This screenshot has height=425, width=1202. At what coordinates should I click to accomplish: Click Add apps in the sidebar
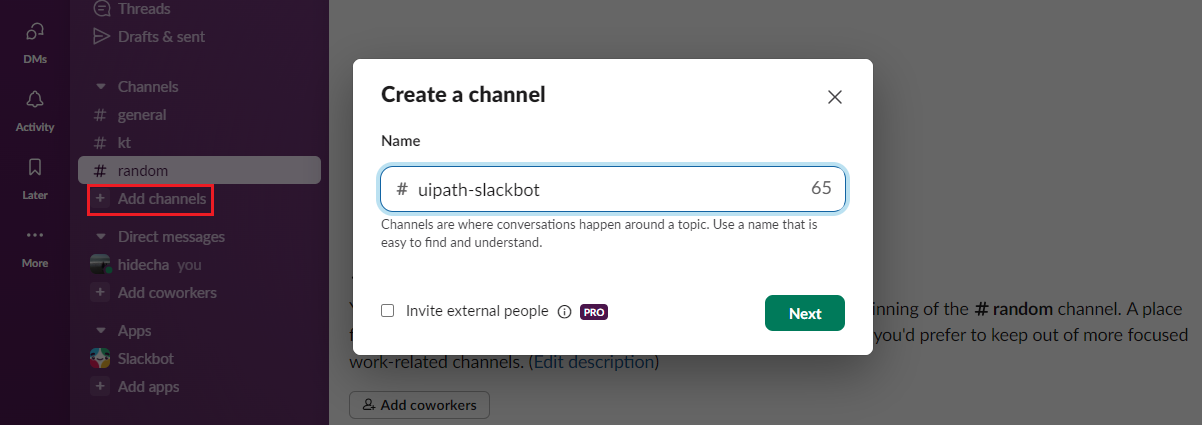point(148,386)
